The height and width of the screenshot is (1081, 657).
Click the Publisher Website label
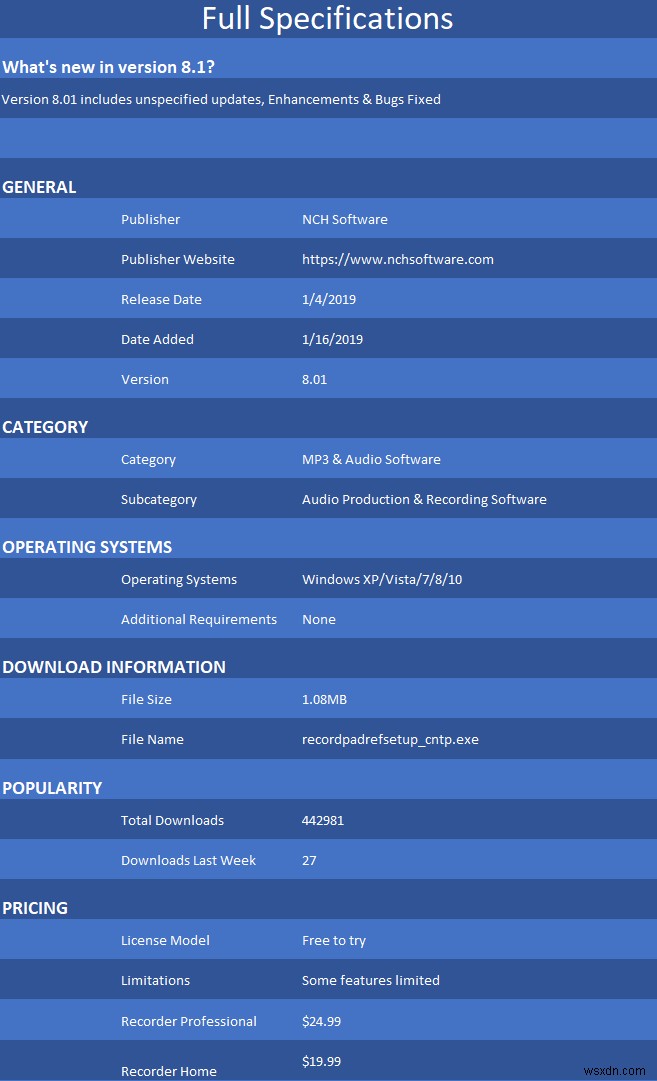tap(178, 259)
